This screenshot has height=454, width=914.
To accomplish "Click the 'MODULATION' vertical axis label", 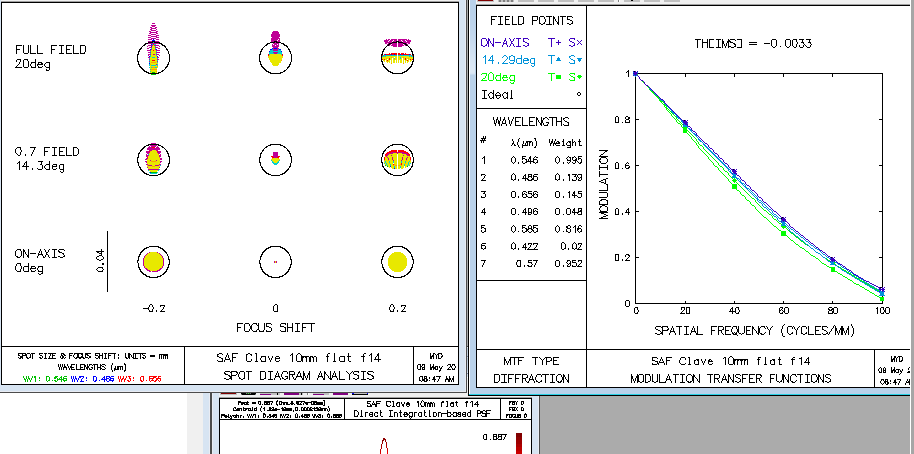I will pyautogui.click(x=603, y=184).
